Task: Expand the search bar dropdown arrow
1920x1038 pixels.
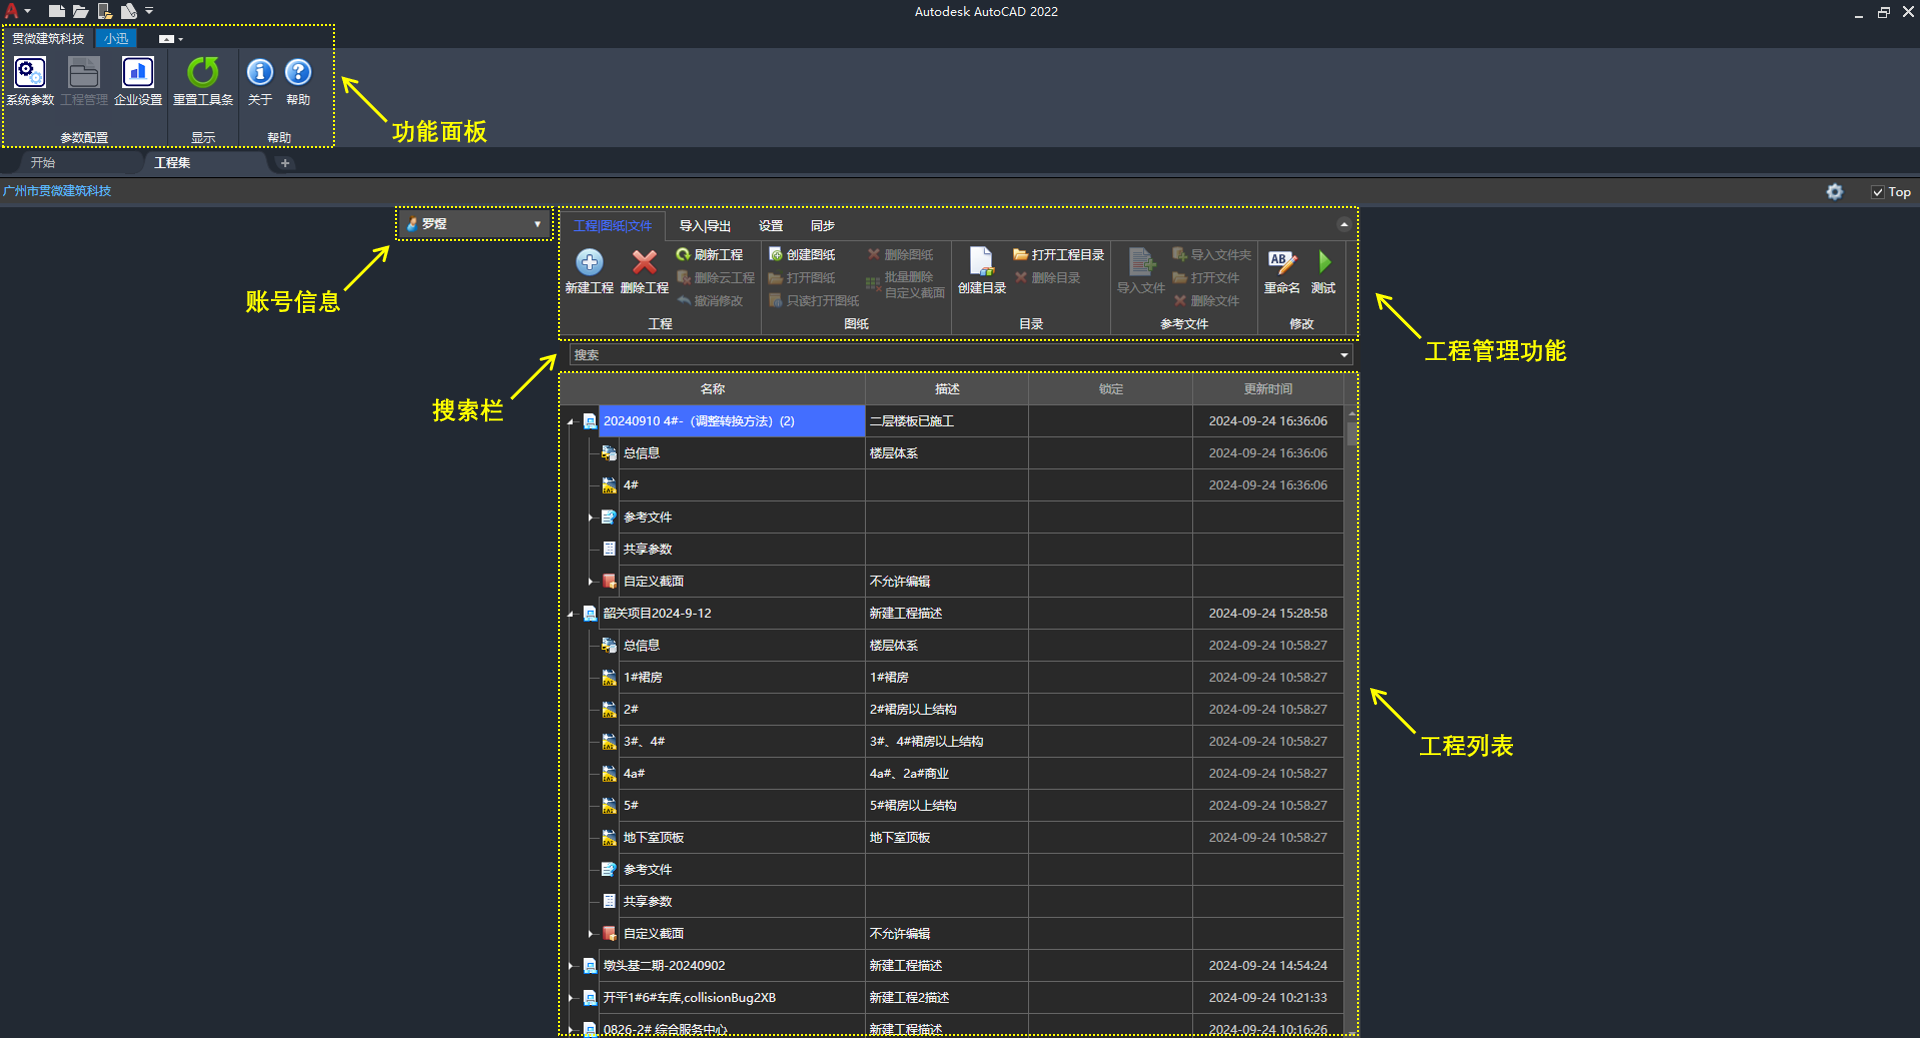Action: pos(1343,355)
